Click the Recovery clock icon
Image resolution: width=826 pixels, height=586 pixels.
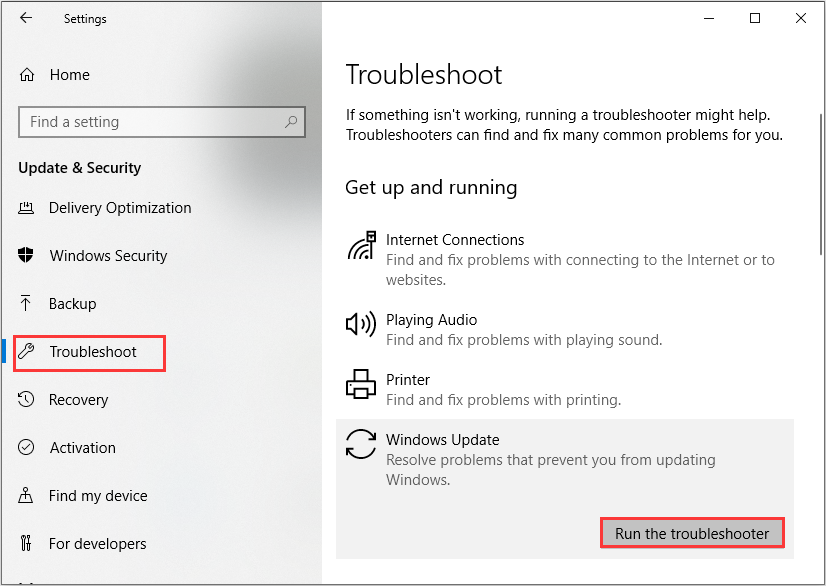pos(27,400)
